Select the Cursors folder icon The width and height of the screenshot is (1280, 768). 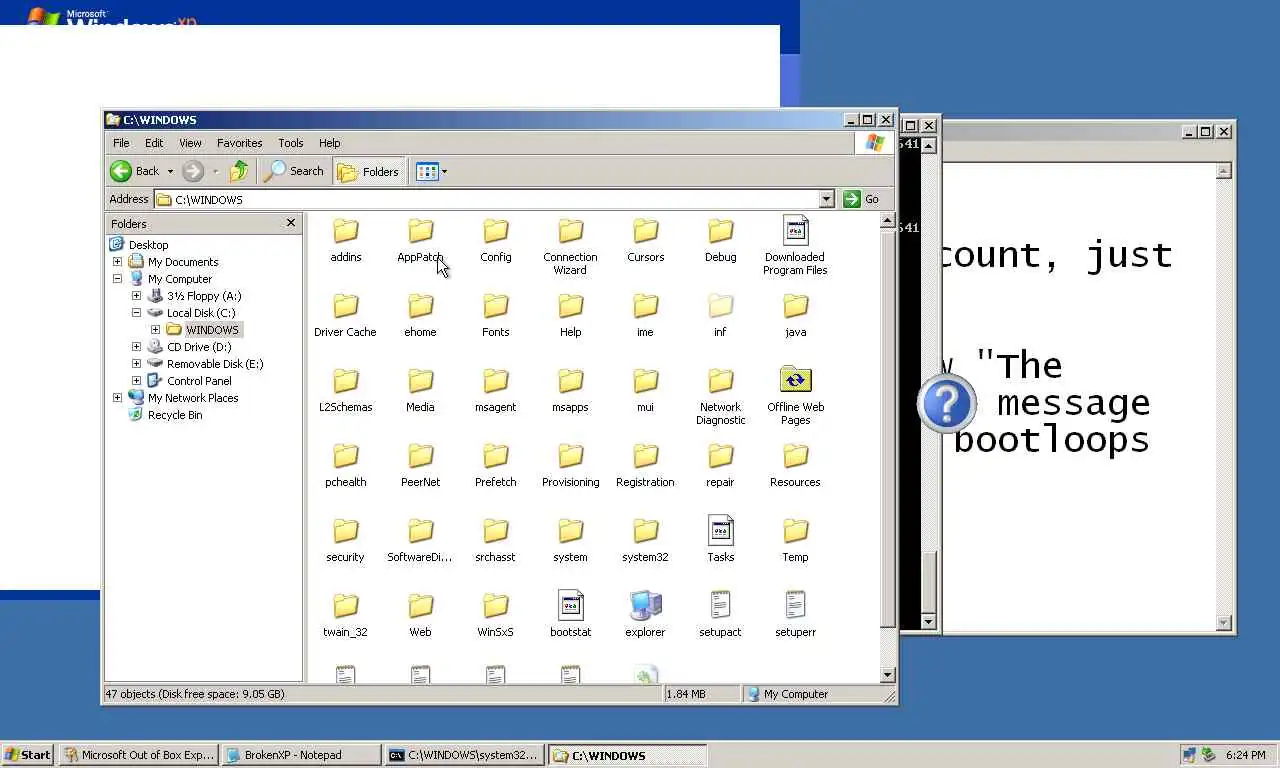tap(646, 231)
